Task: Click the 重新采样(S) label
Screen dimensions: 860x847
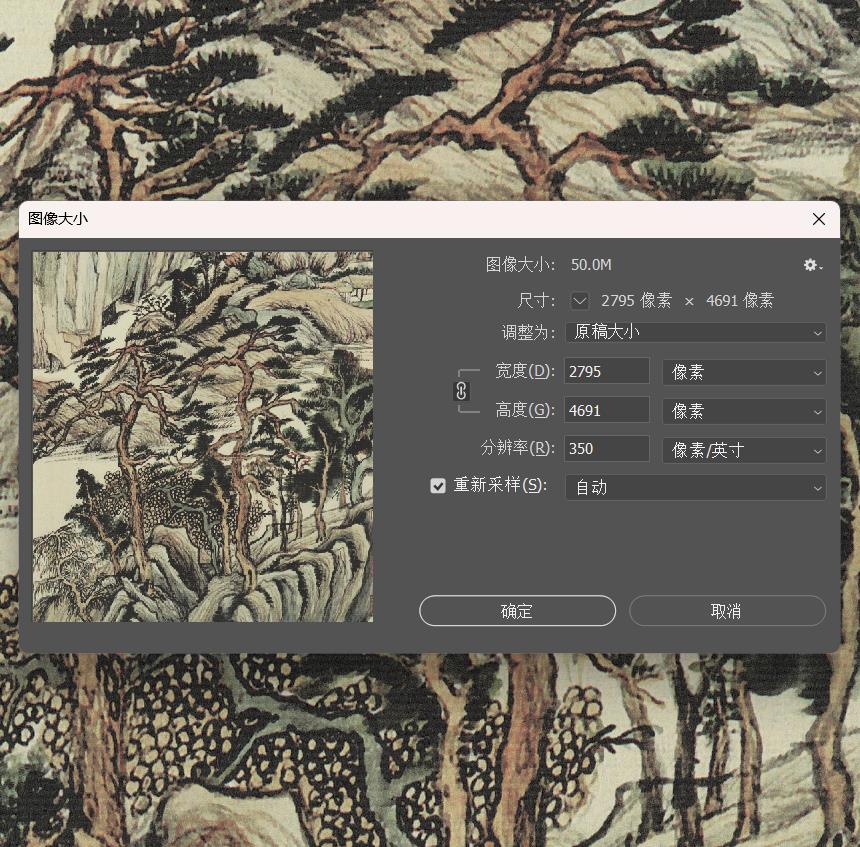Action: click(x=500, y=485)
